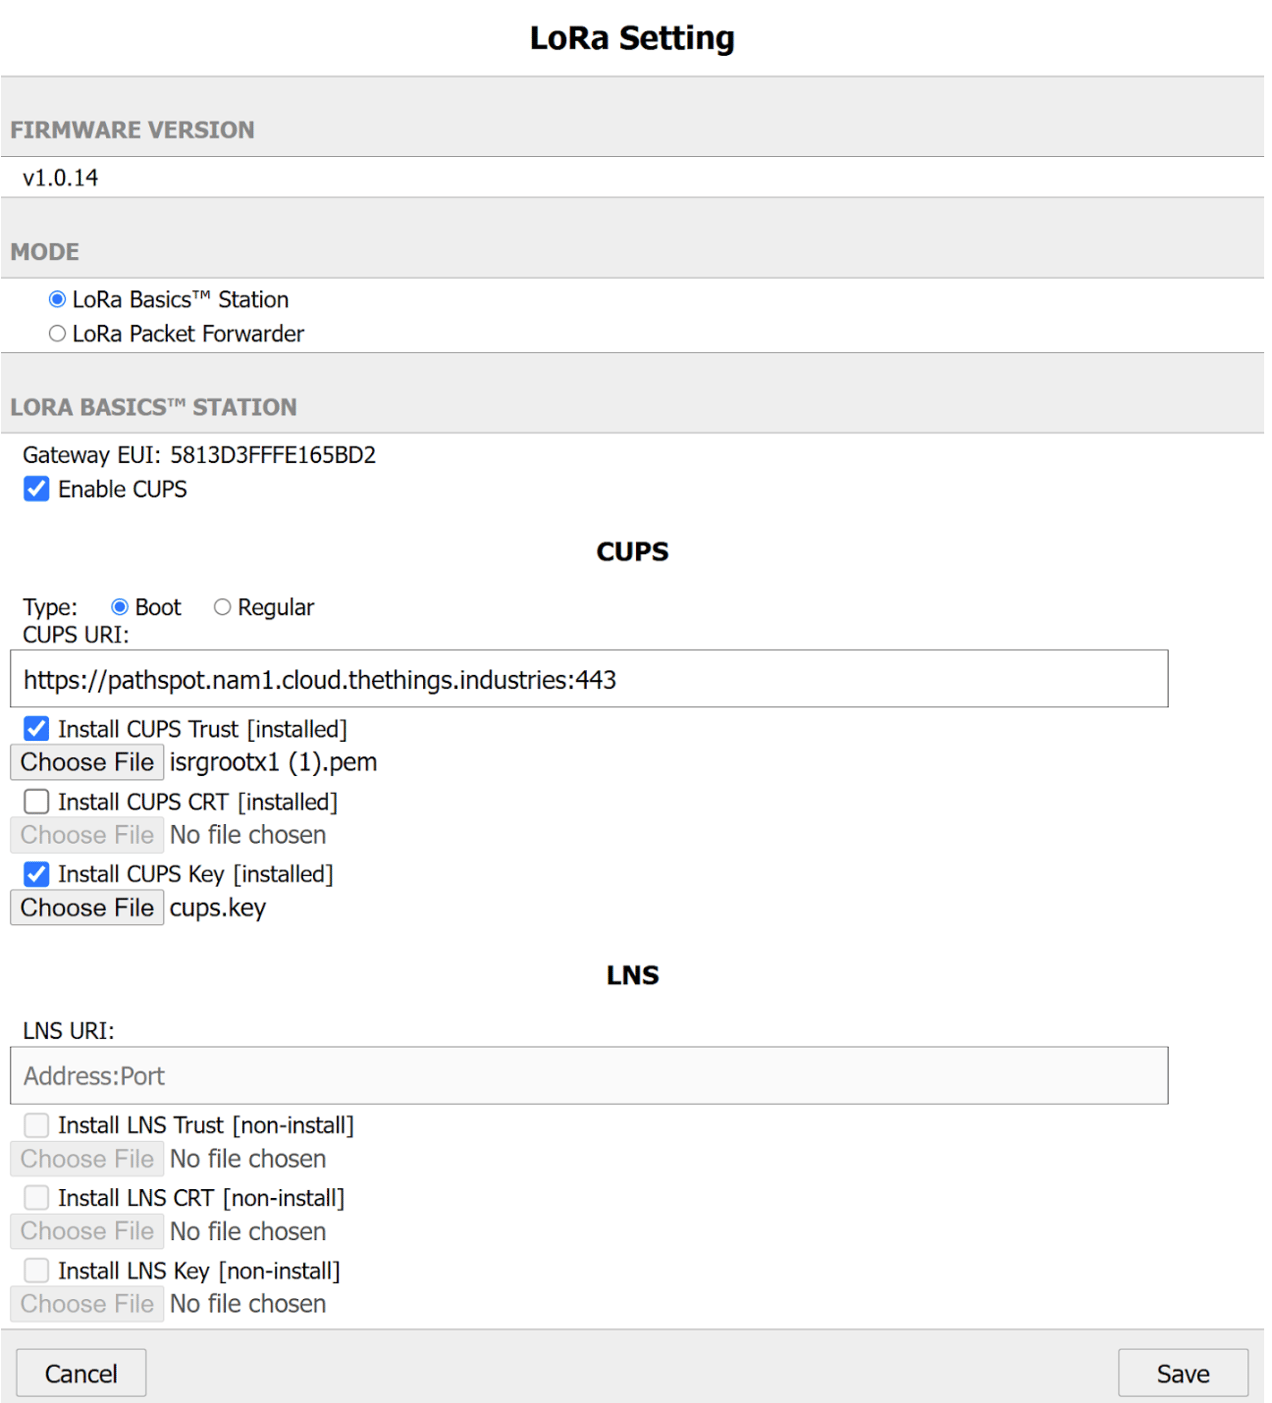Viewport: 1272px width, 1403px height.
Task: Enable Install LNS Key
Action: 36,1270
